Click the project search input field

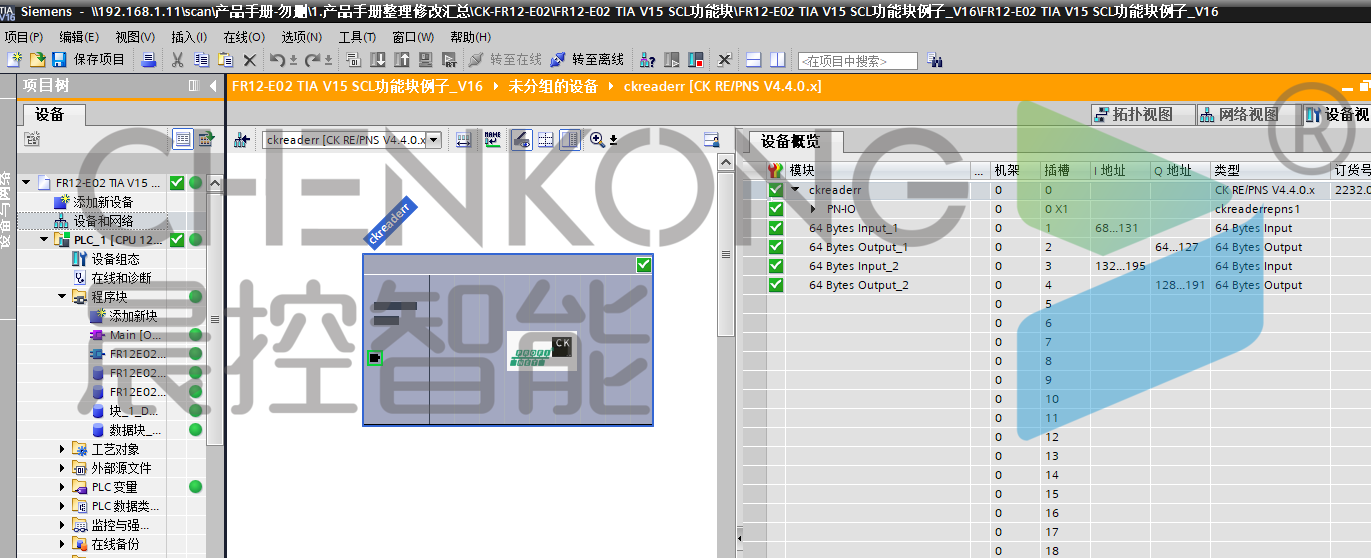point(857,61)
